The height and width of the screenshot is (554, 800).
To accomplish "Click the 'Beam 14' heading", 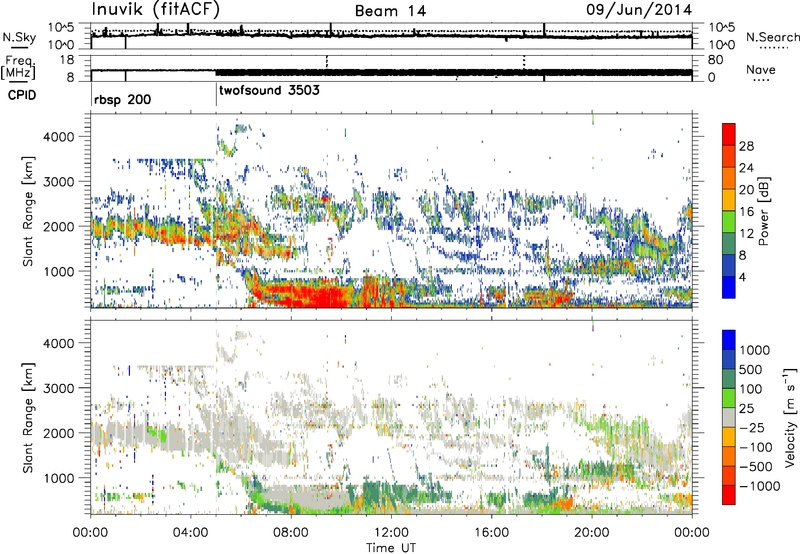I will tap(390, 11).
